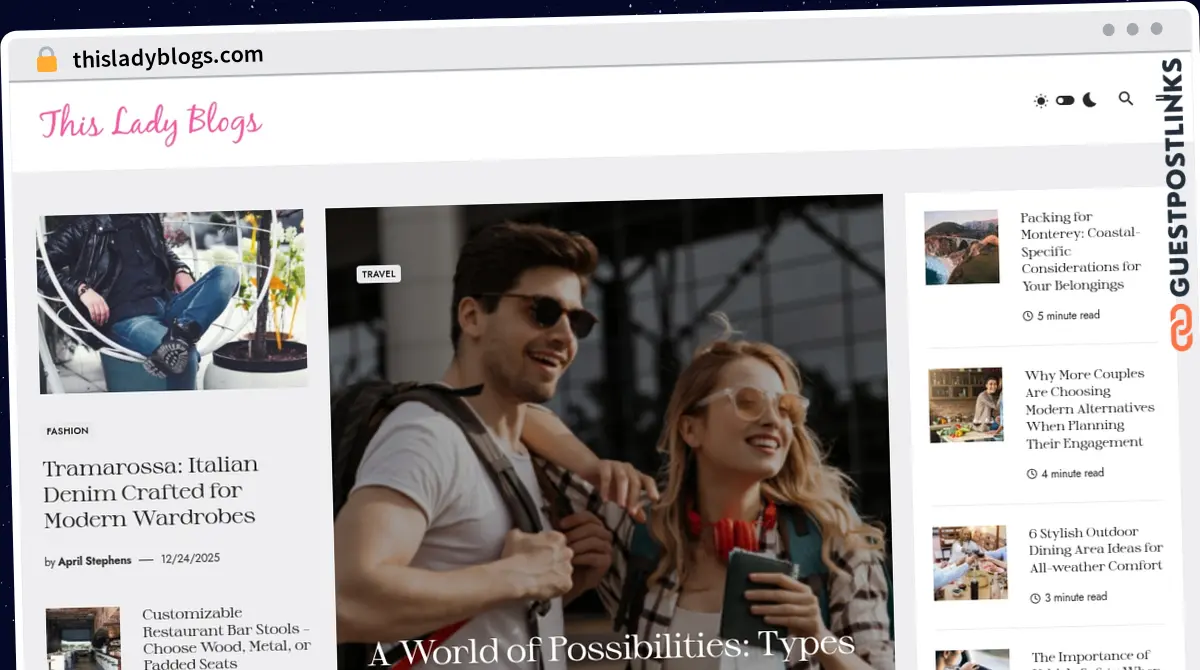Open the This Lady Blogs logo
This screenshot has height=670, width=1200.
[x=150, y=124]
